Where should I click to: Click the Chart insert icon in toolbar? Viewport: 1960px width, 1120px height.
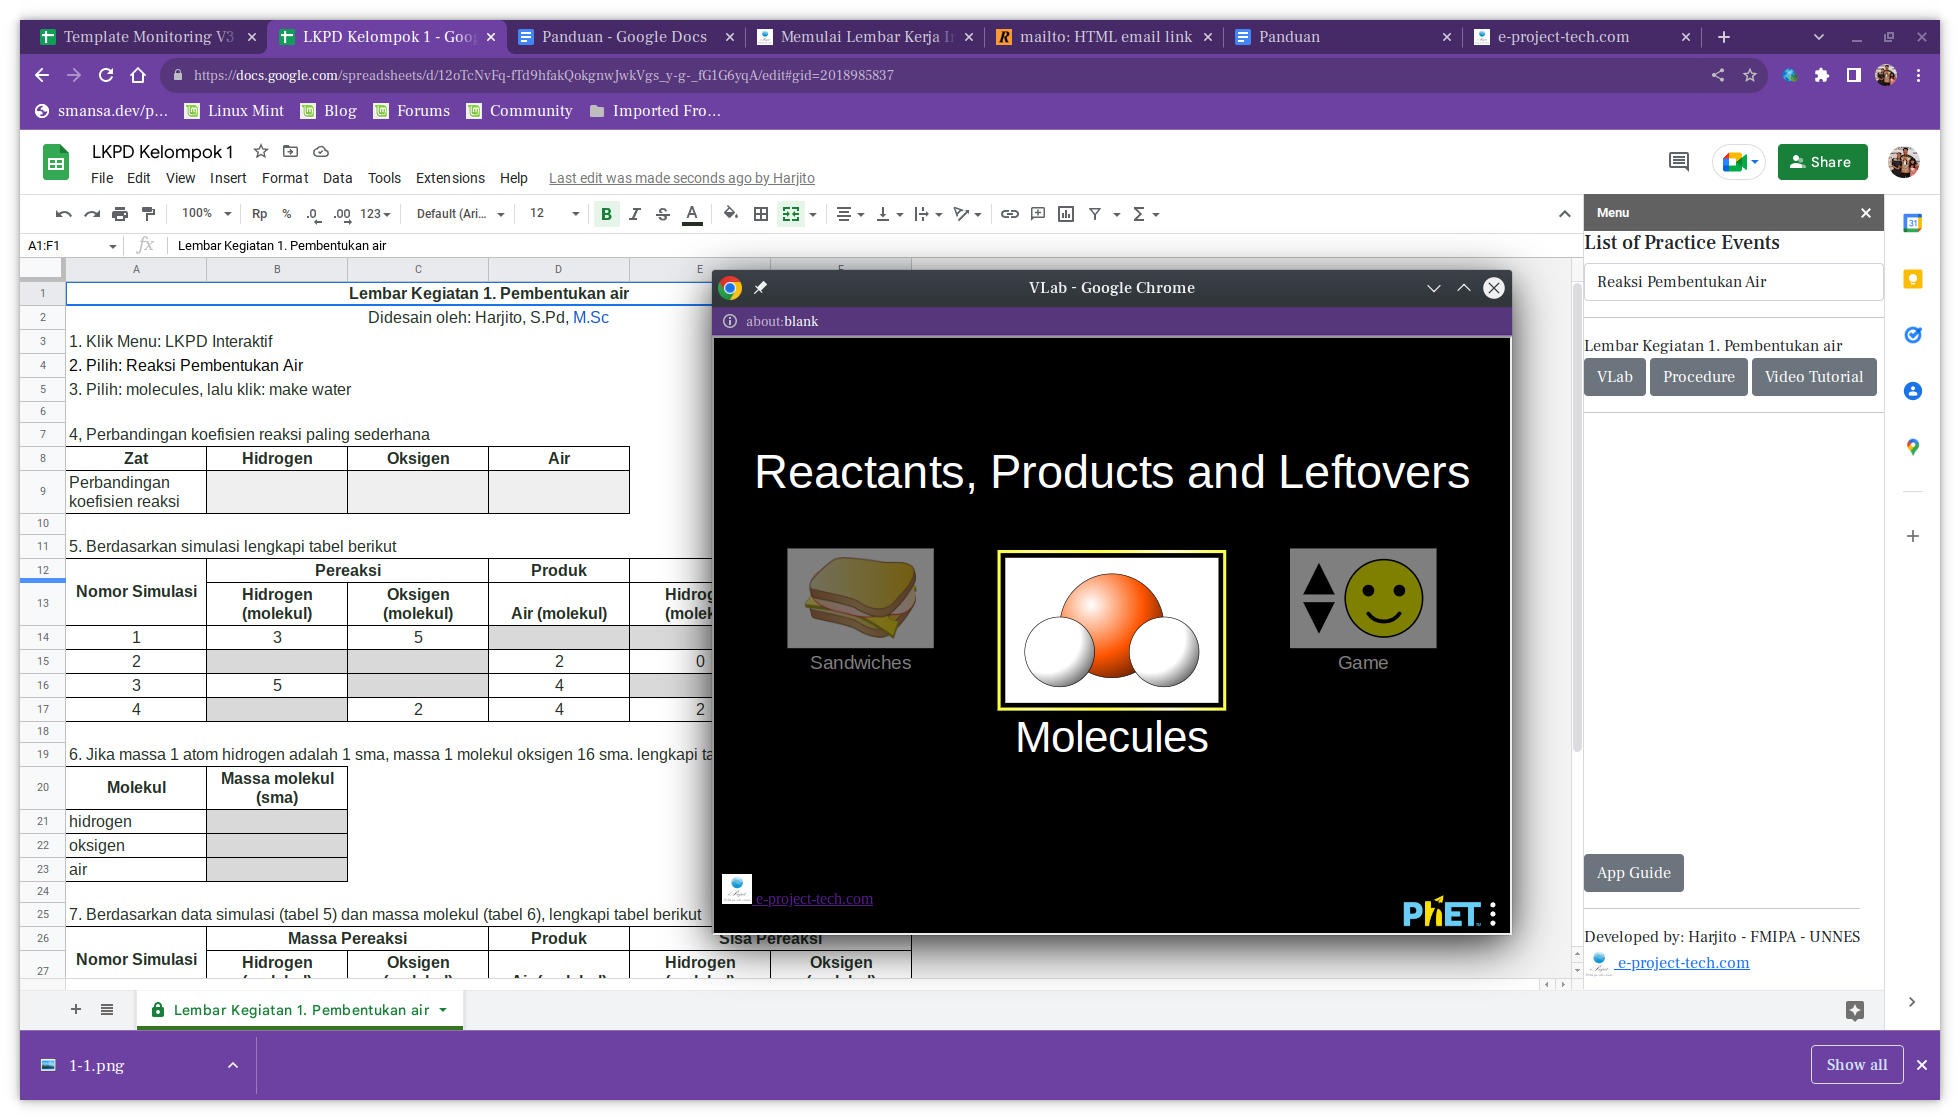click(1068, 213)
